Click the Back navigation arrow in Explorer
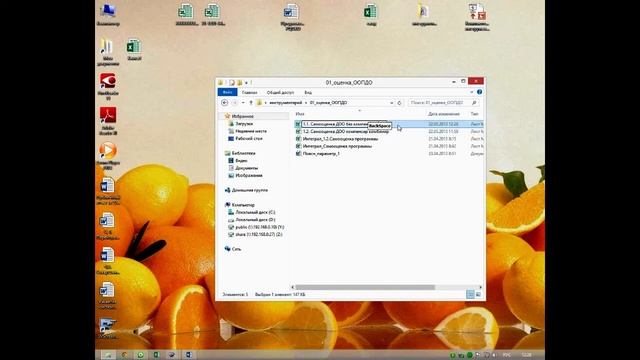640x360 pixels. pyautogui.click(x=224, y=103)
